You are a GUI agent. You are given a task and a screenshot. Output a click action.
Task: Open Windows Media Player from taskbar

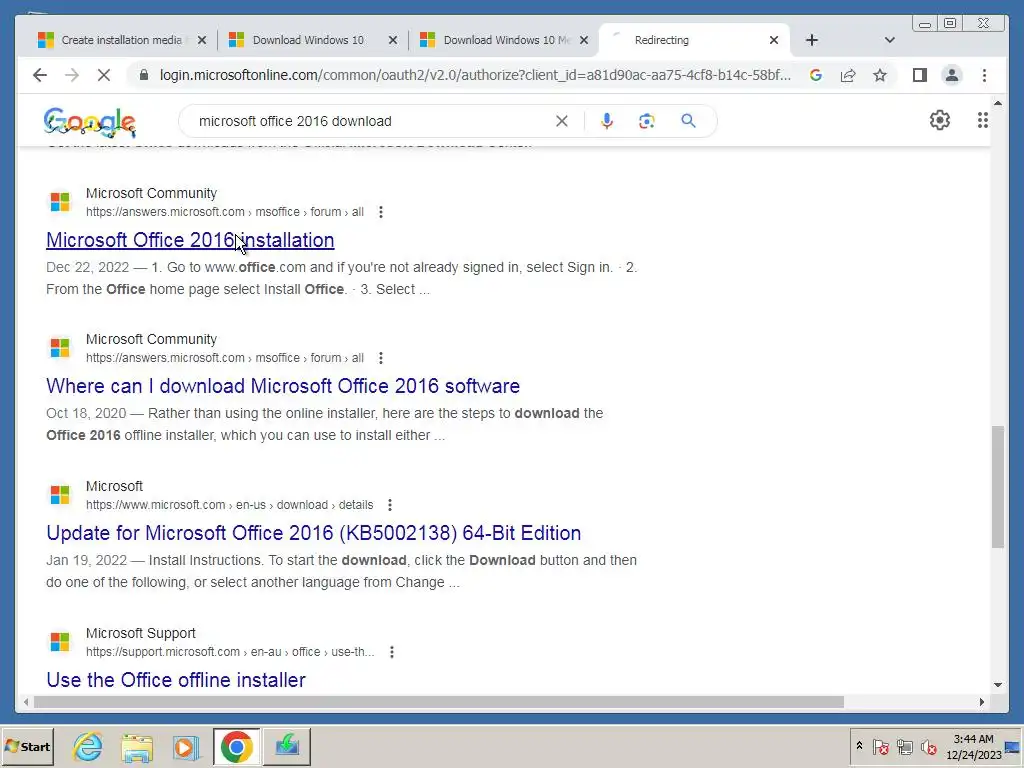(x=186, y=746)
